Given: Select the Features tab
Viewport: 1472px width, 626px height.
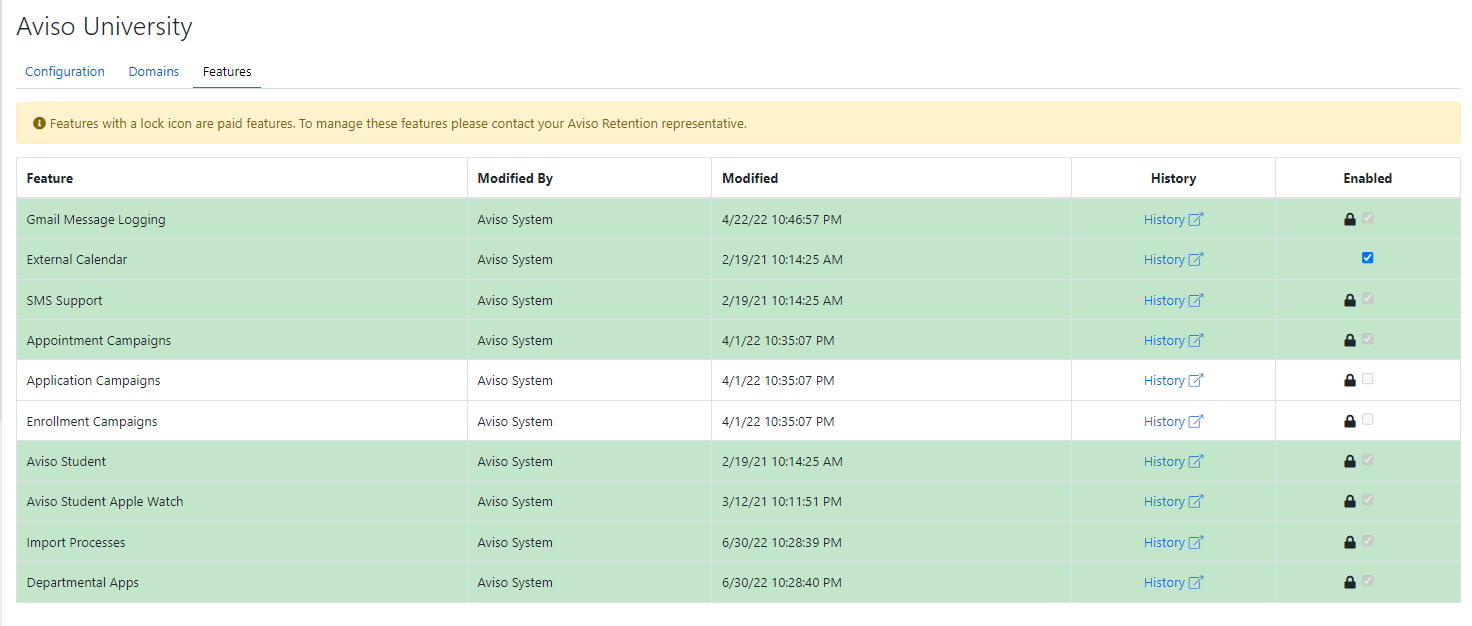Looking at the screenshot, I should coord(227,72).
